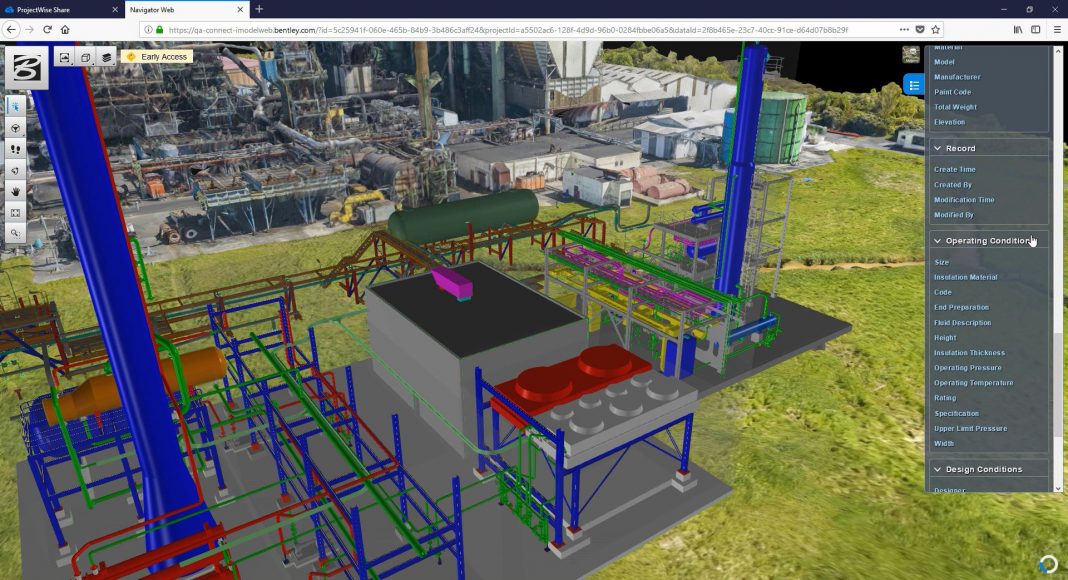The image size is (1068, 580).
Task: Click the Bentley logo button
Action: coord(25,67)
